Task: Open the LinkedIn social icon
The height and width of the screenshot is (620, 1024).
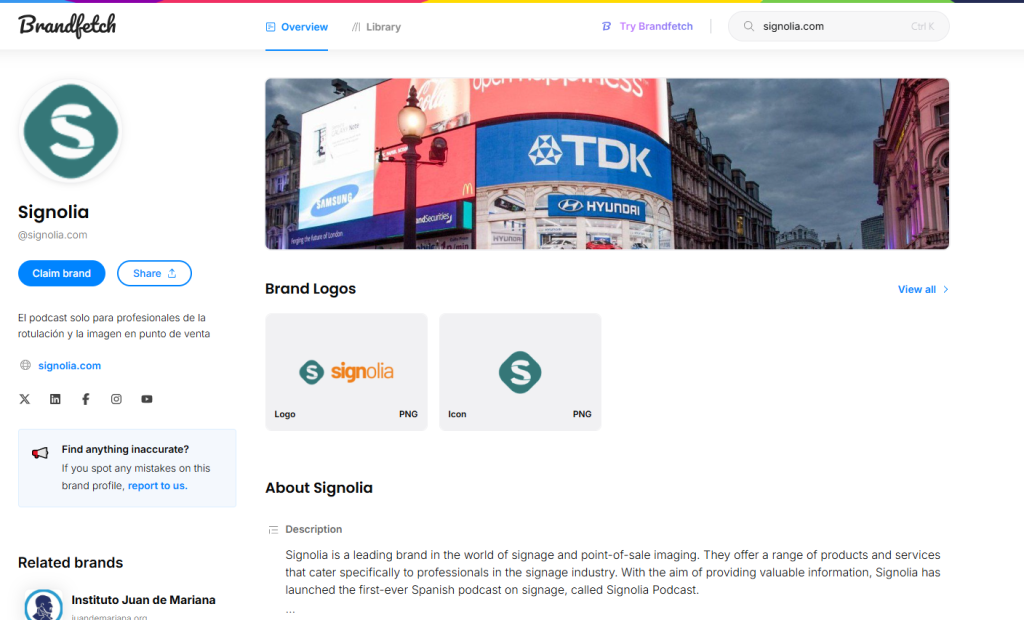Action: tap(56, 399)
